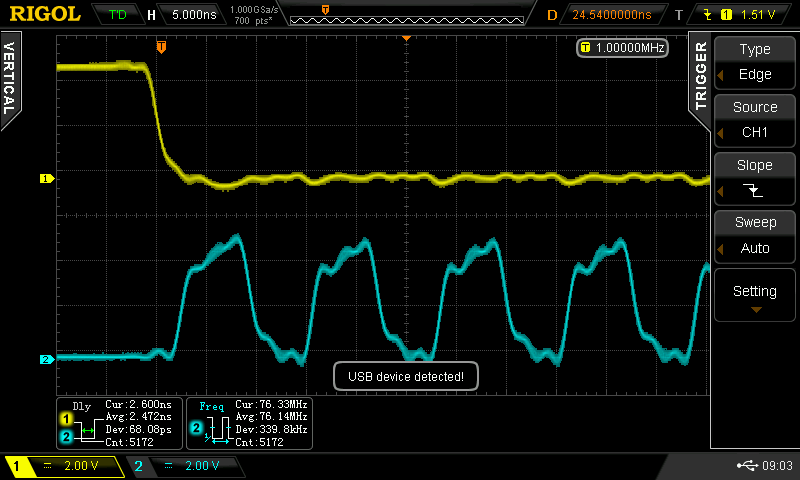Click the USB device detected message
The image size is (800, 480).
point(405,376)
